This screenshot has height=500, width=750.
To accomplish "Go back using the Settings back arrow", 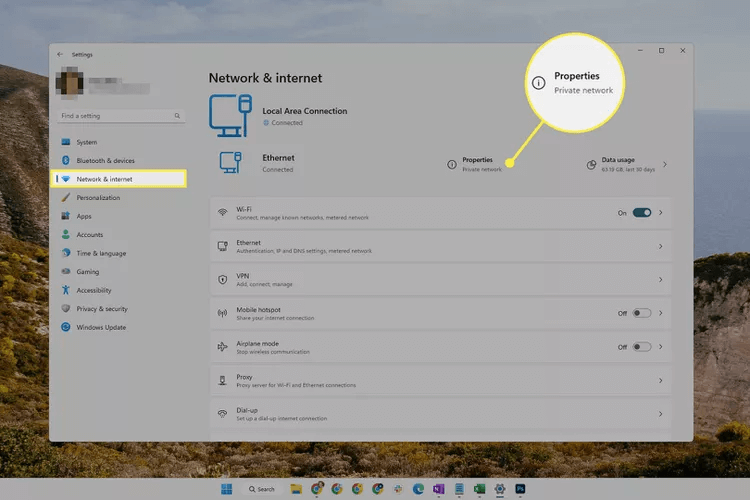I will coord(60,55).
